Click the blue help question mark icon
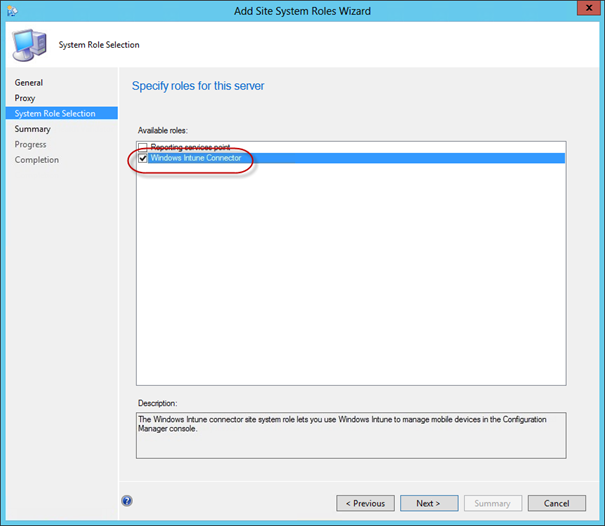The image size is (605, 526). click(127, 501)
